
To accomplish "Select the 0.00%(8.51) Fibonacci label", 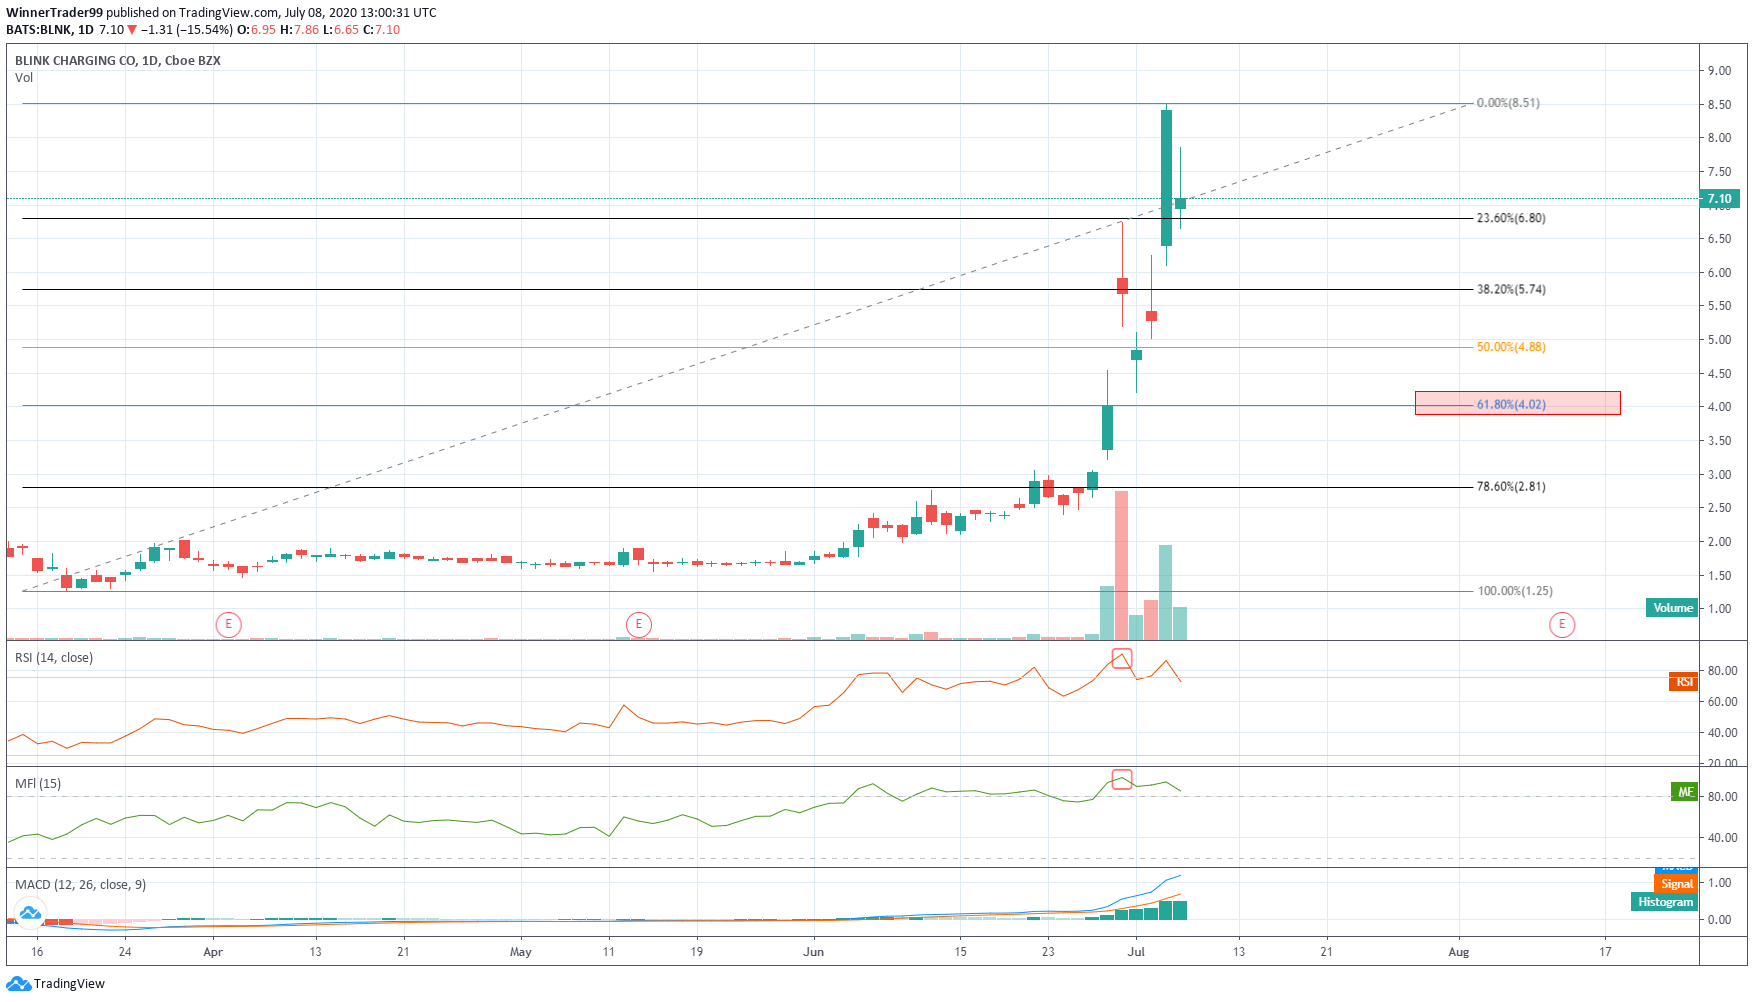I will 1508,103.
